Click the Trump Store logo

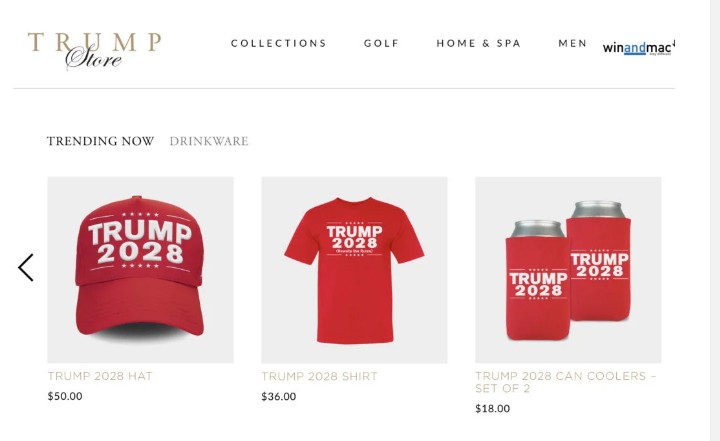pyautogui.click(x=95, y=51)
